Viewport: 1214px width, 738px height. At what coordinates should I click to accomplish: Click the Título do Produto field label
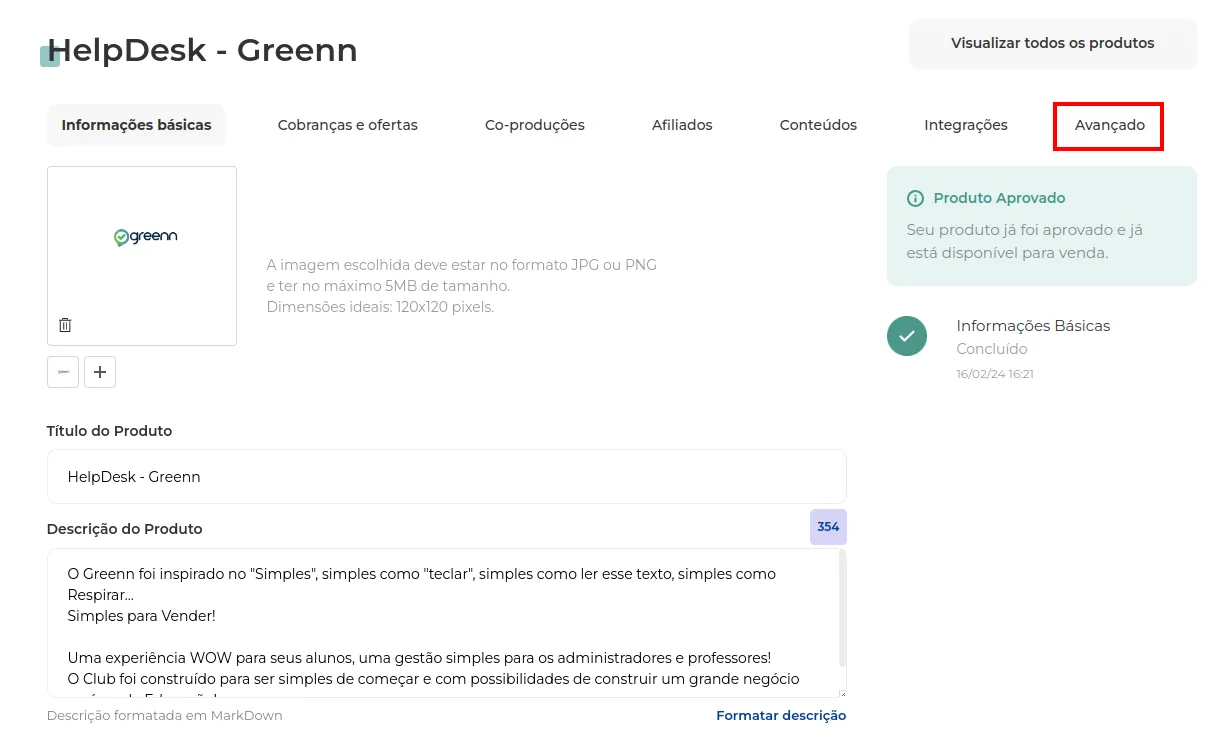(x=109, y=431)
